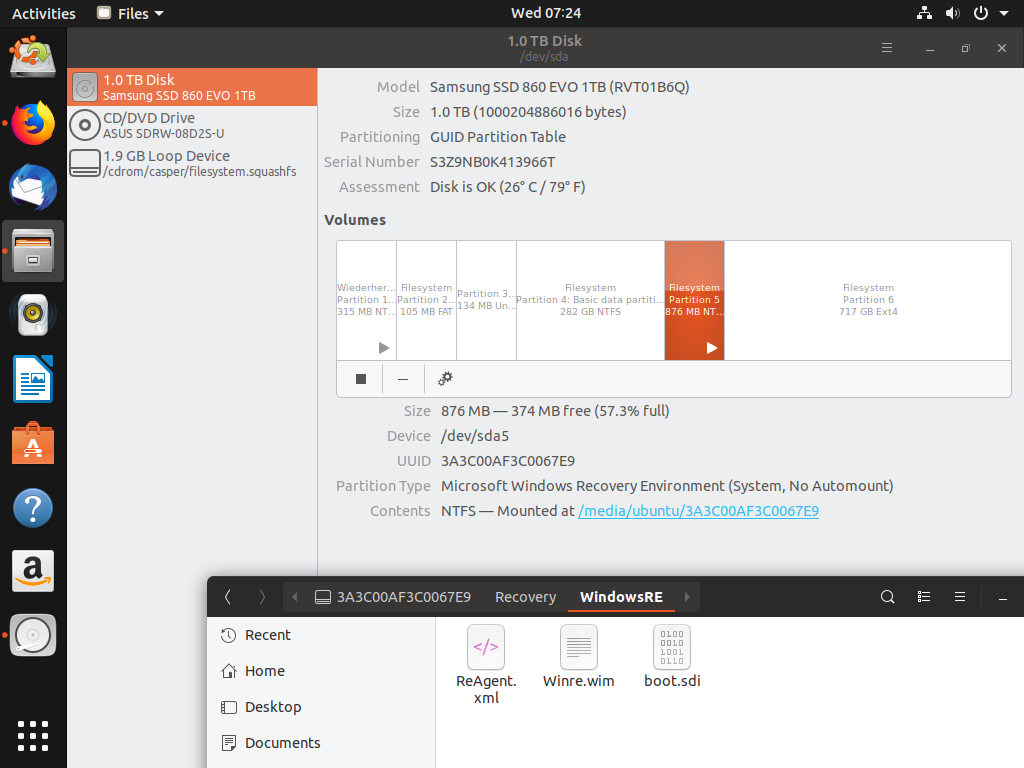The width and height of the screenshot is (1024, 768).
Task: Launch Thunderbird mail from dock
Action: point(33,187)
